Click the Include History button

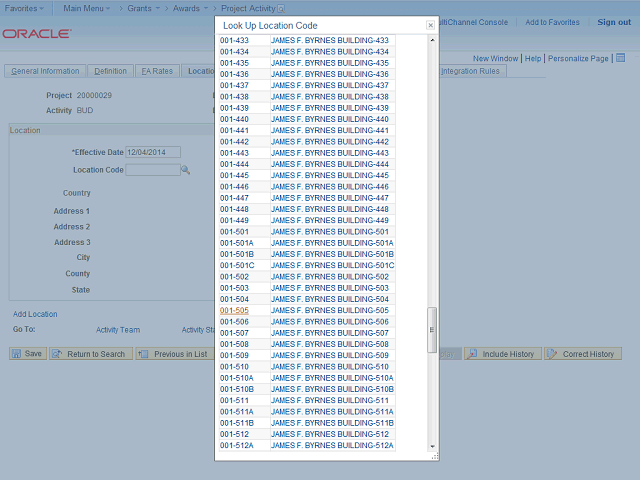[503, 354]
